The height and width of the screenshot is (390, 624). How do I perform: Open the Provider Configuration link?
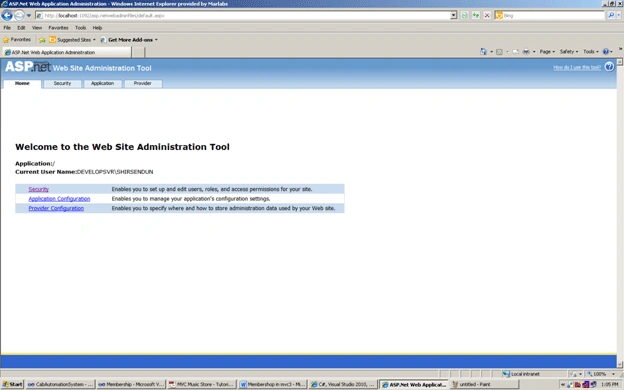click(x=56, y=208)
